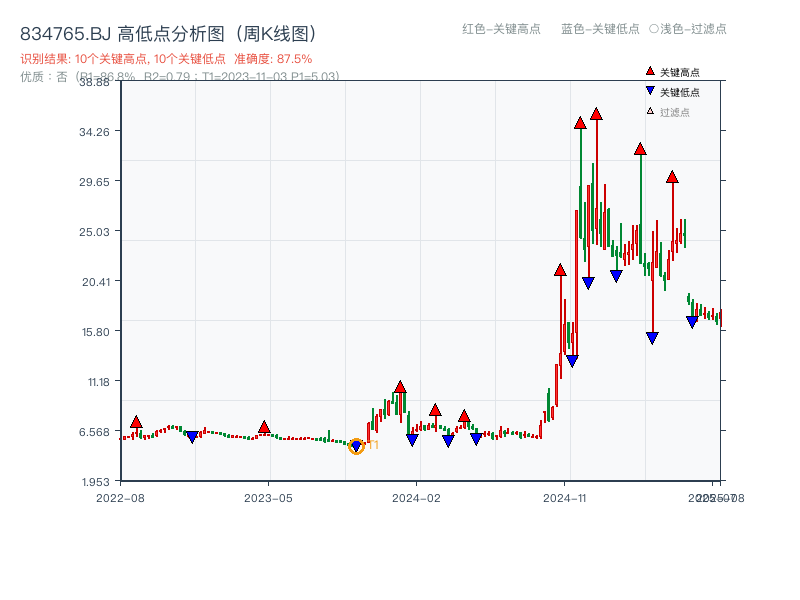Click the orange circled T1 filter point marker
Screen dimensions: 800x600
[357, 446]
